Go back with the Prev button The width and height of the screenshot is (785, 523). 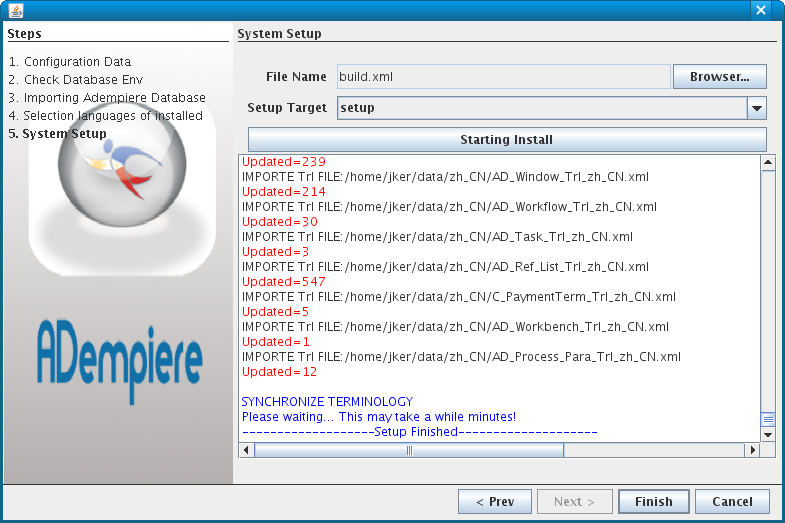pyautogui.click(x=495, y=501)
